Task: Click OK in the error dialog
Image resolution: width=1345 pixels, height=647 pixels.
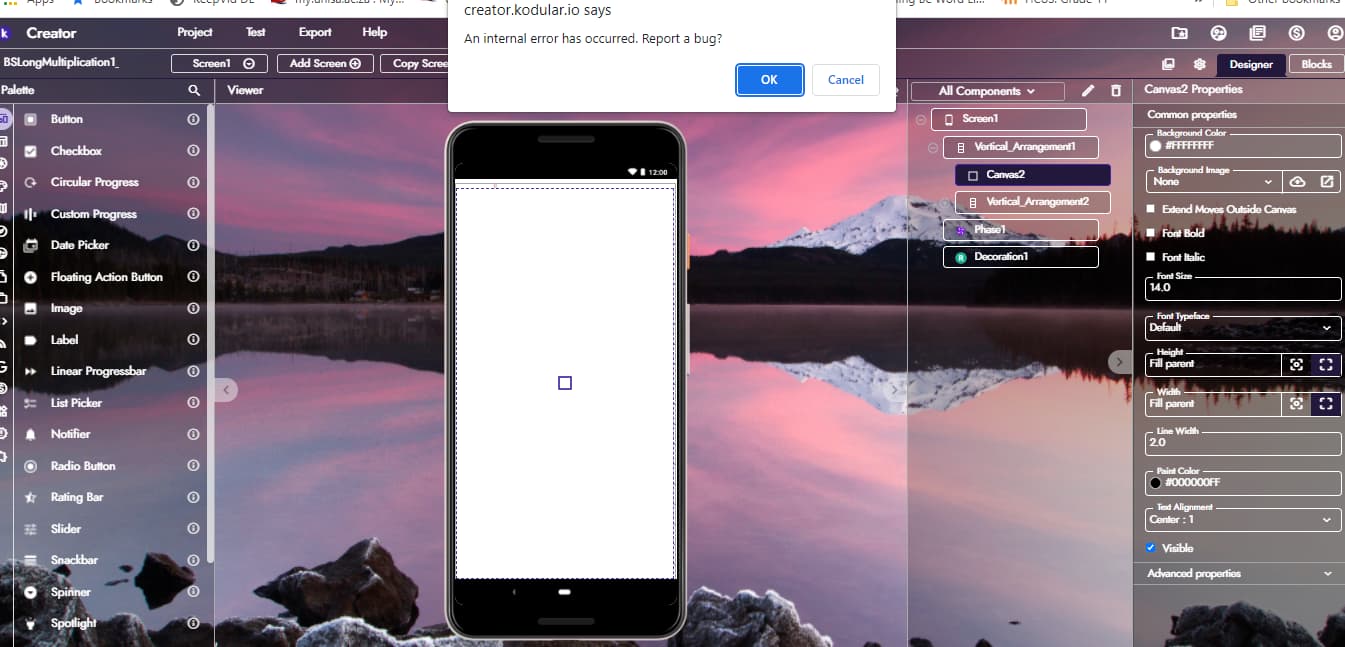Action: [x=769, y=80]
